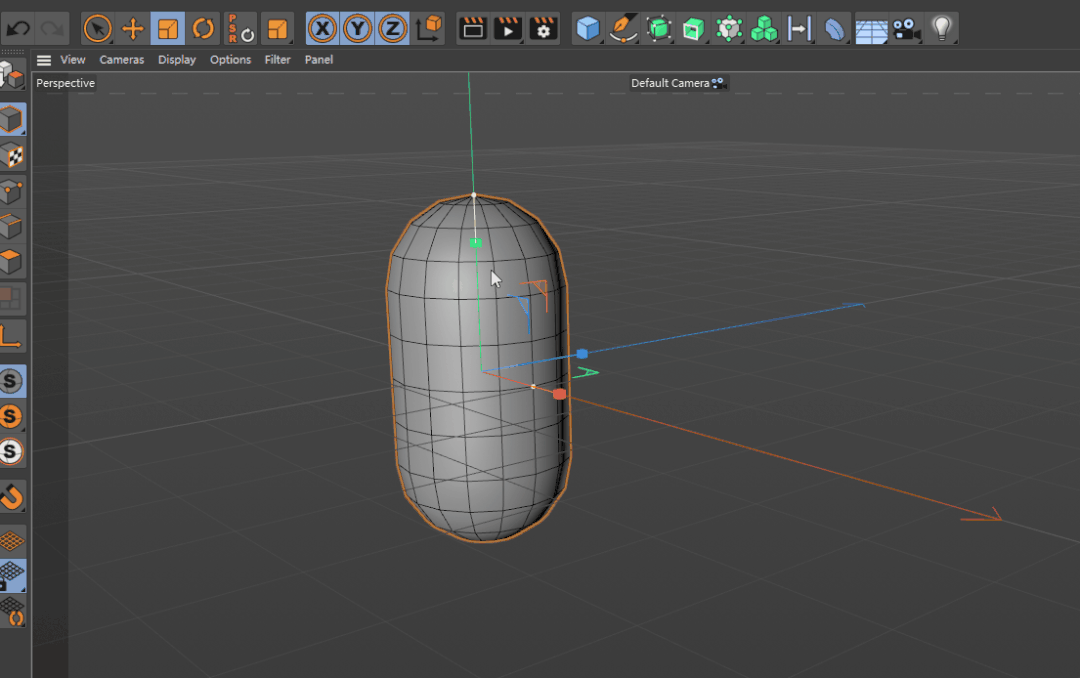Select the Live Selection tool

pos(97,29)
